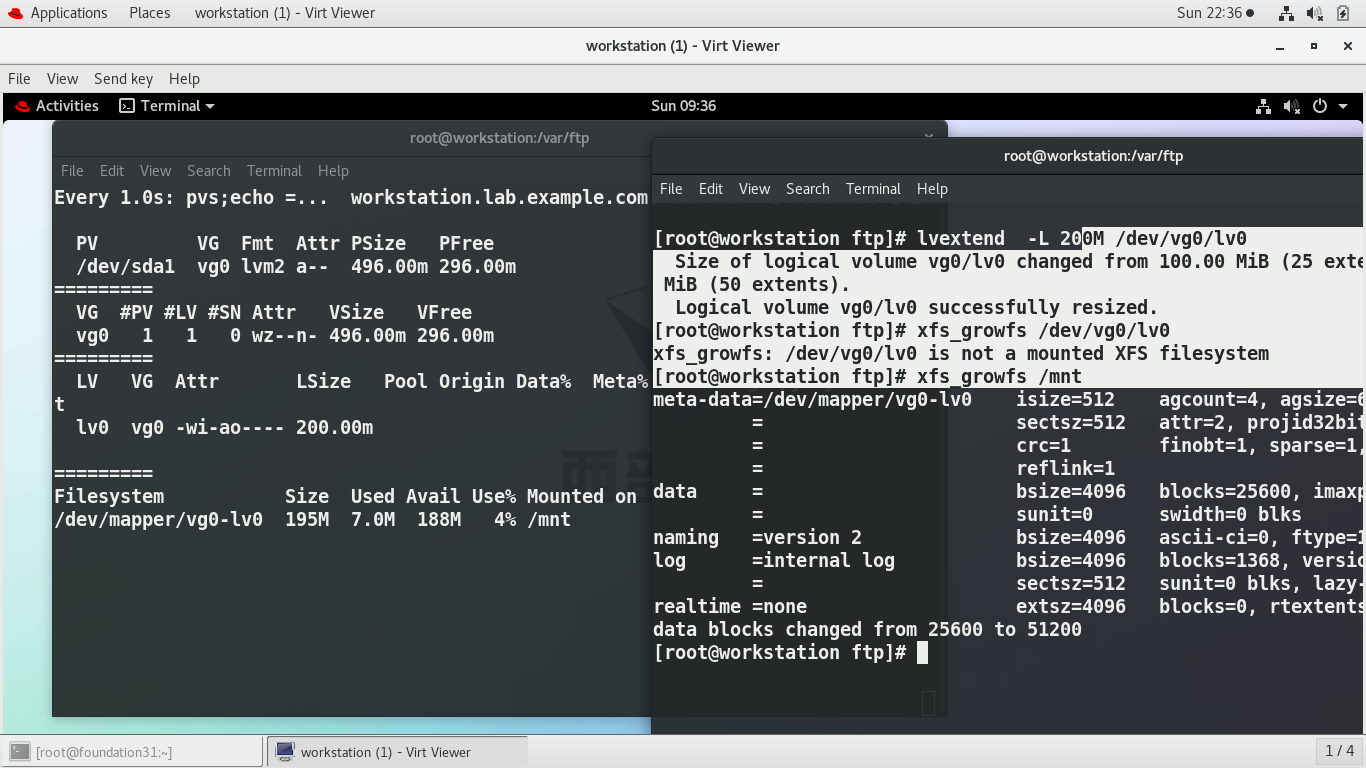
Task: Open Help menu in left terminal
Action: [x=333, y=171]
